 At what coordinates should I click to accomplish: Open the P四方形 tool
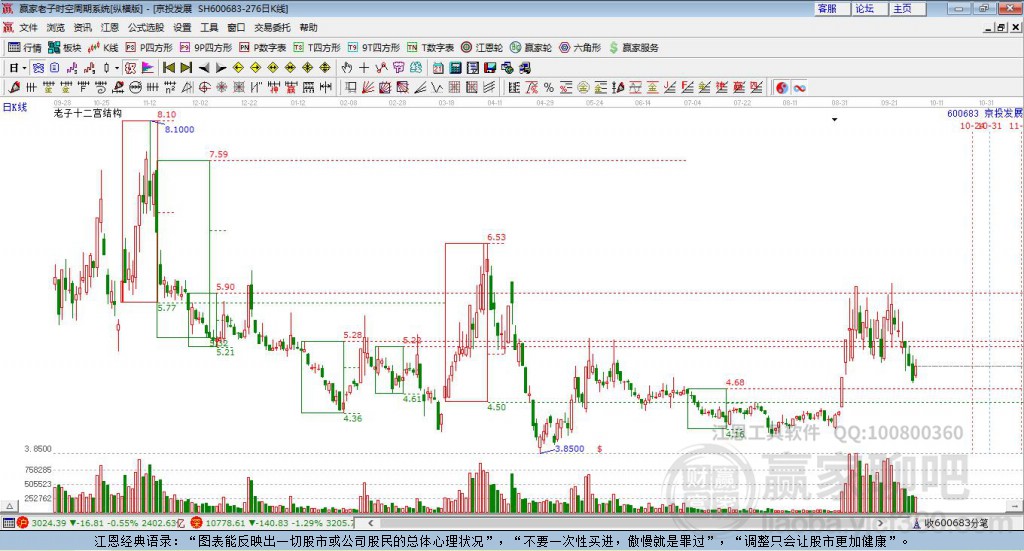point(149,48)
